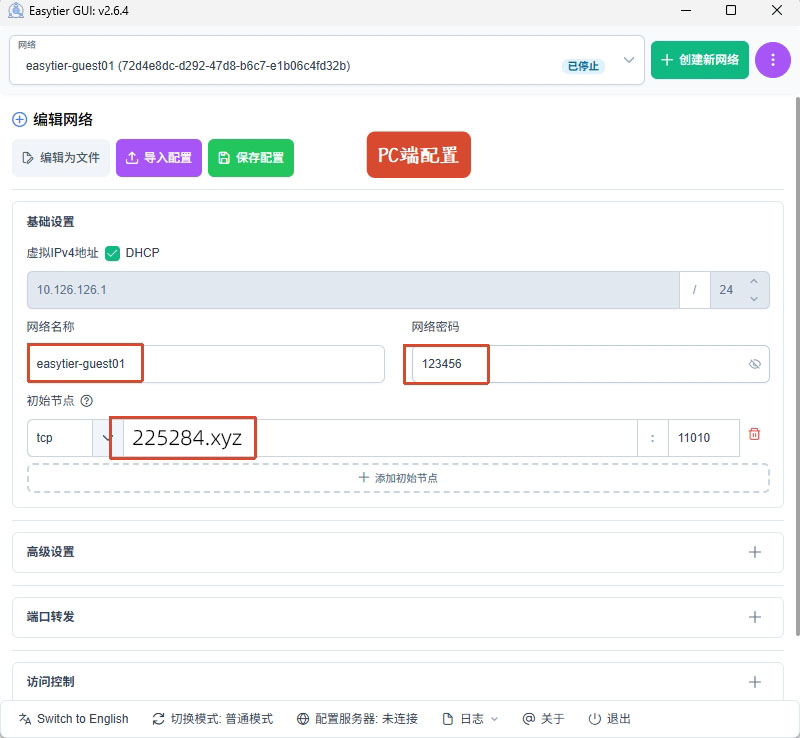800x738 pixels.
Task: Open the purple three-dot more options menu
Action: tap(772, 60)
